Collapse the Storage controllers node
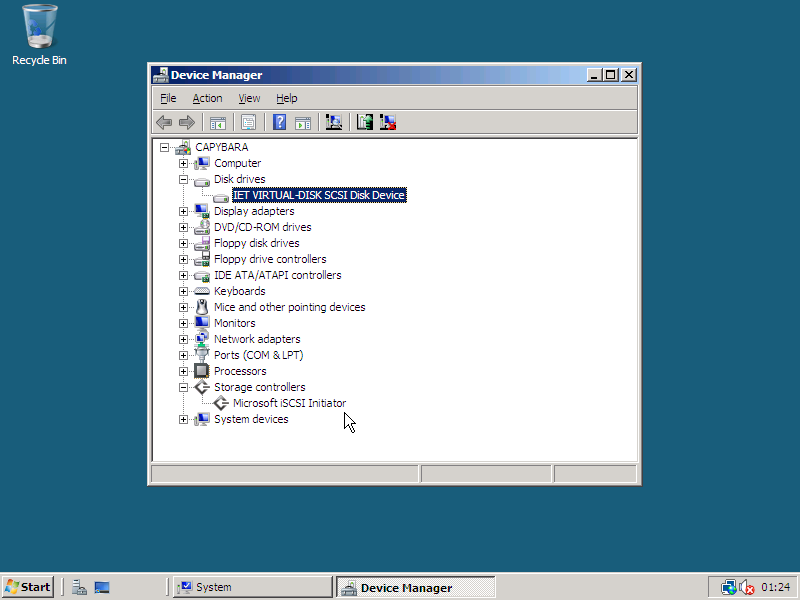Viewport: 800px width, 600px height. [x=184, y=387]
